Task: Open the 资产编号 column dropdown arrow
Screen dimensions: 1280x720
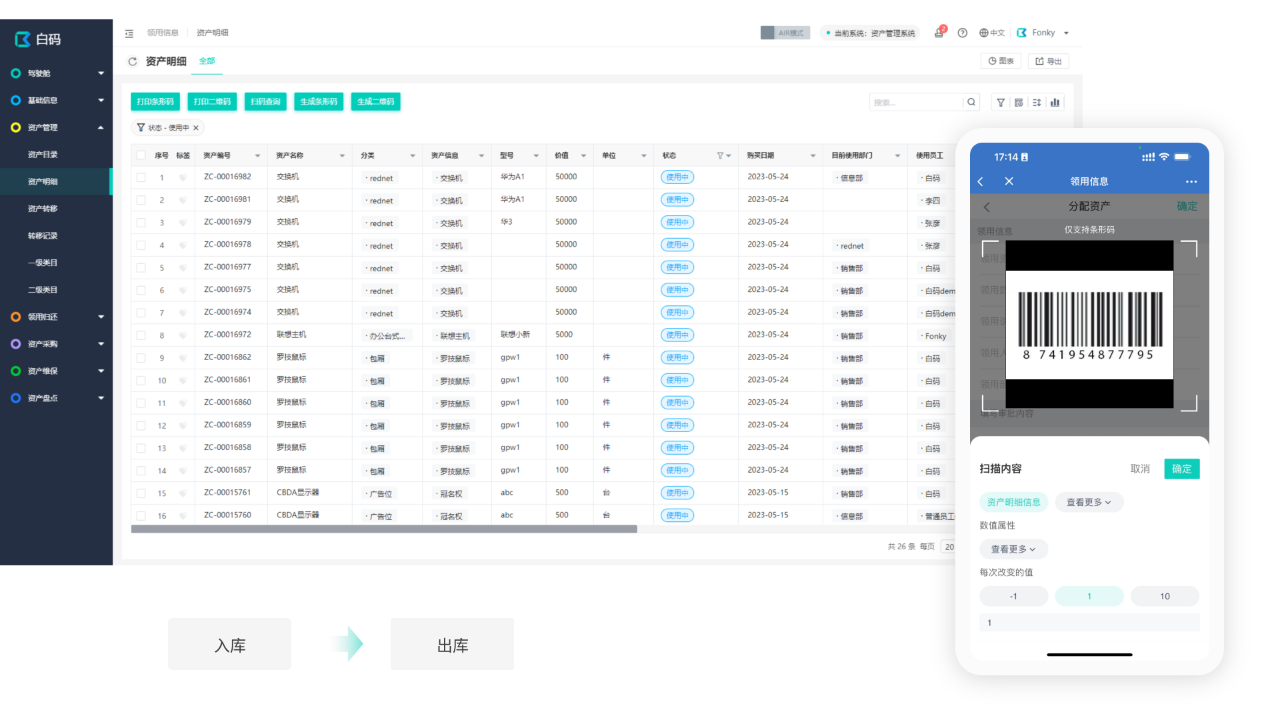Action: (x=258, y=156)
